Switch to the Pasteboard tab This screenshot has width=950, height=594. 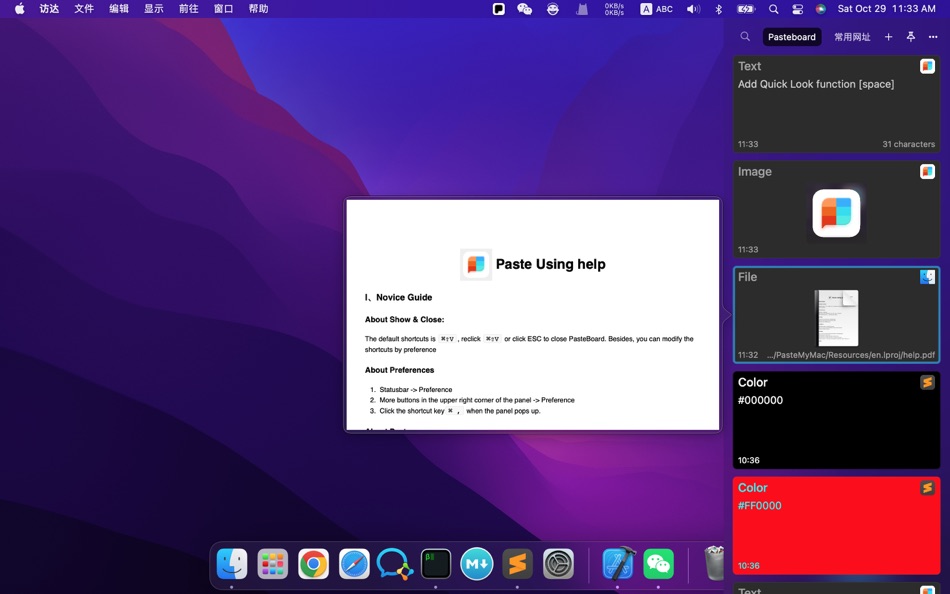[x=791, y=37]
